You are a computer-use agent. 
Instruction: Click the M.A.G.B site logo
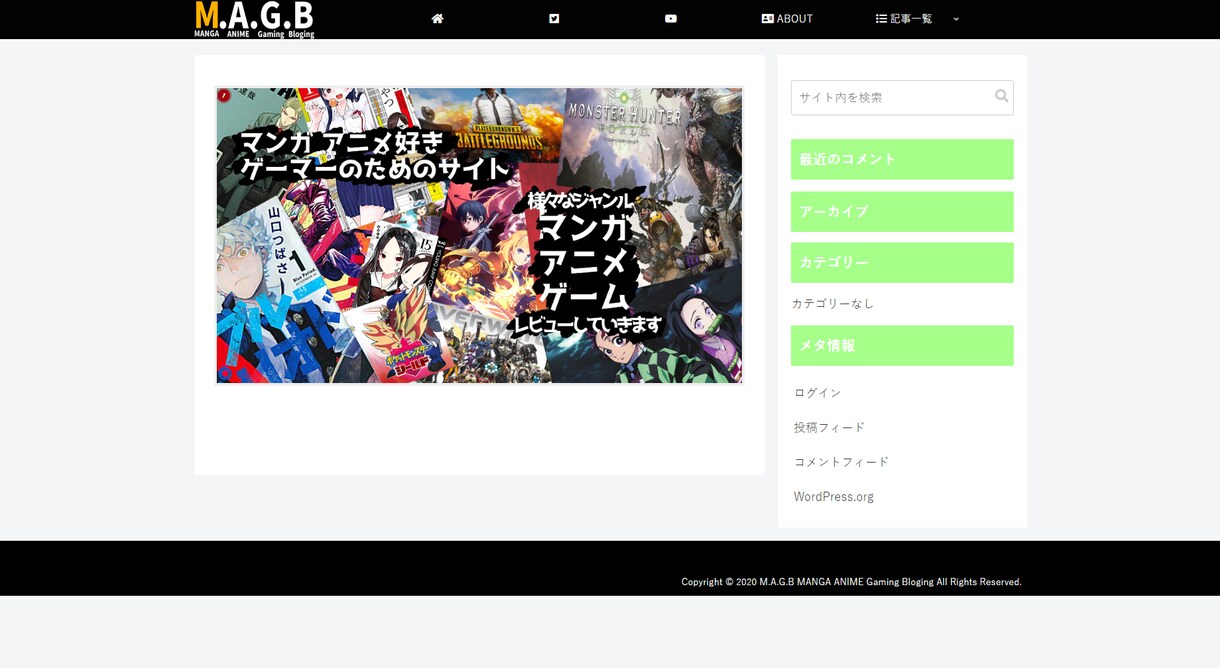254,19
